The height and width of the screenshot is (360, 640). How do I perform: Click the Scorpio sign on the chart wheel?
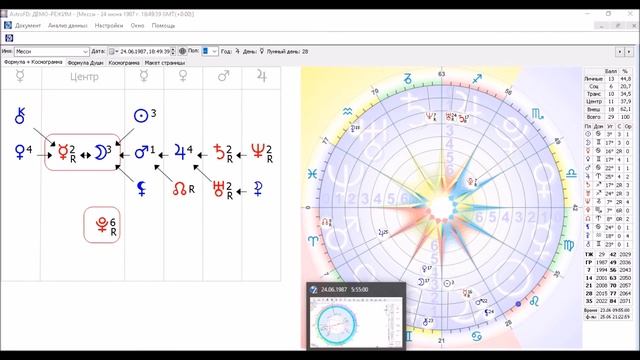tap(537, 114)
